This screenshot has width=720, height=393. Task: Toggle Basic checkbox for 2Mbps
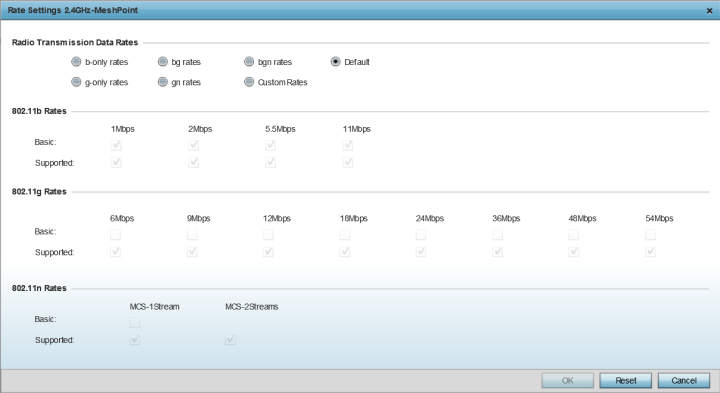[194, 145]
